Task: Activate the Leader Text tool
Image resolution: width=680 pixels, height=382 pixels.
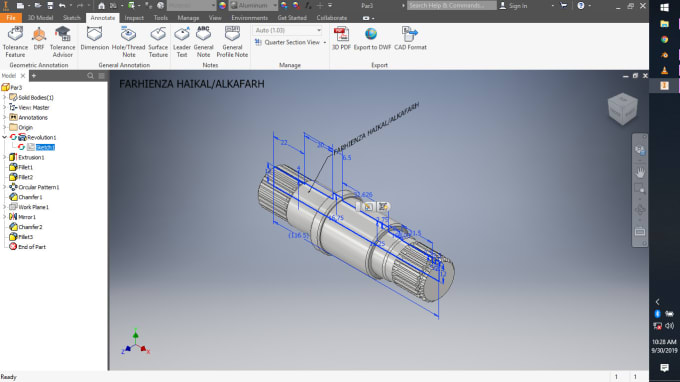Action: (x=182, y=42)
